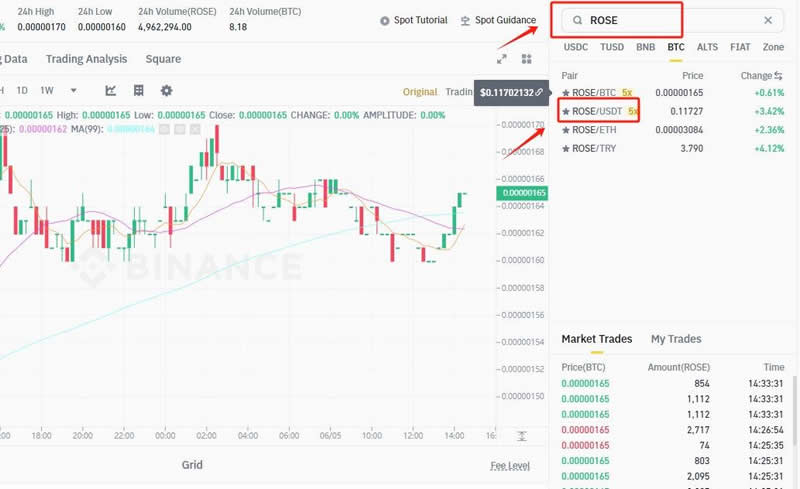This screenshot has height=489, width=800.
Task: Select the ALTS market tab
Action: pyautogui.click(x=707, y=47)
